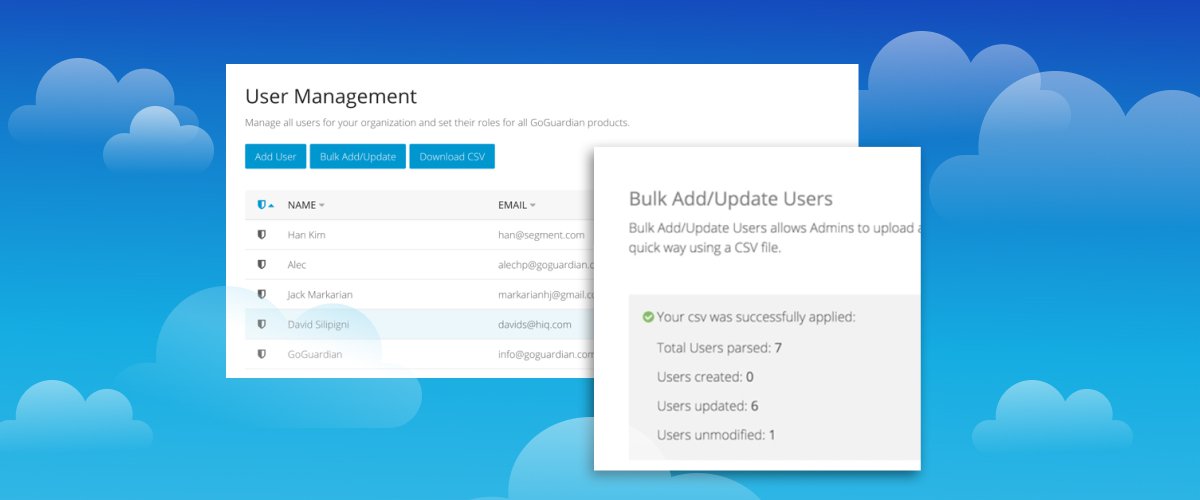The image size is (1200, 500).
Task: Sort the table by EMAIL column
Action: coord(516,205)
